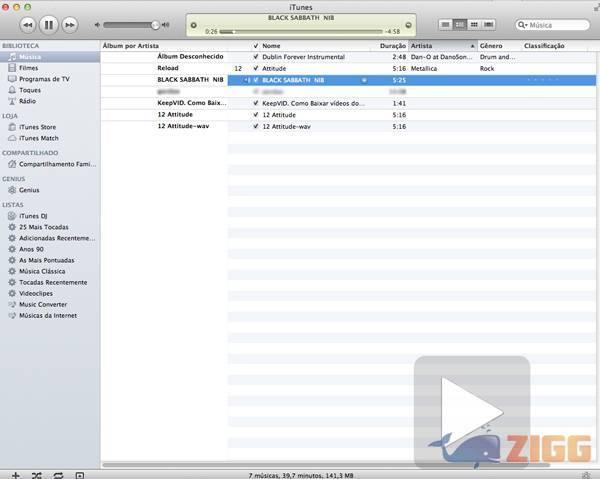Skip to the next track
Viewport: 600px width, 479px height.
click(x=69, y=23)
